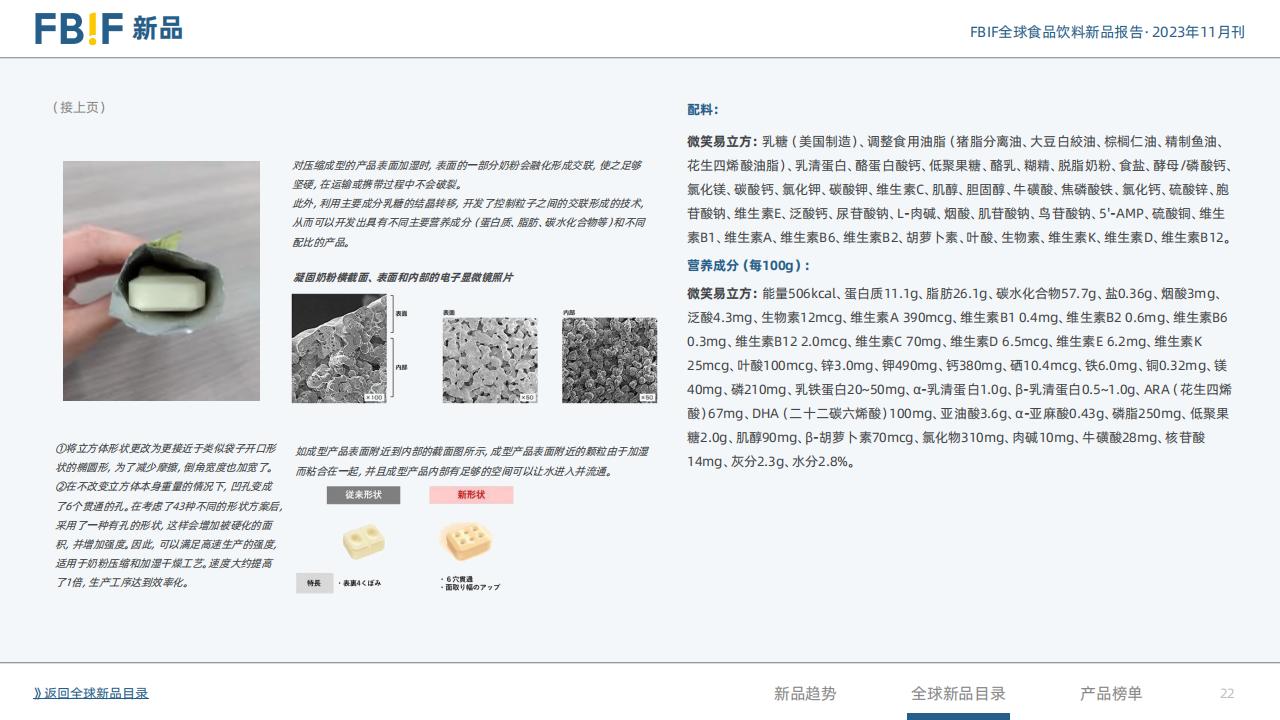The image size is (1280, 720).
Task: Select the 内部 interior microscope image
Action: tap(609, 360)
